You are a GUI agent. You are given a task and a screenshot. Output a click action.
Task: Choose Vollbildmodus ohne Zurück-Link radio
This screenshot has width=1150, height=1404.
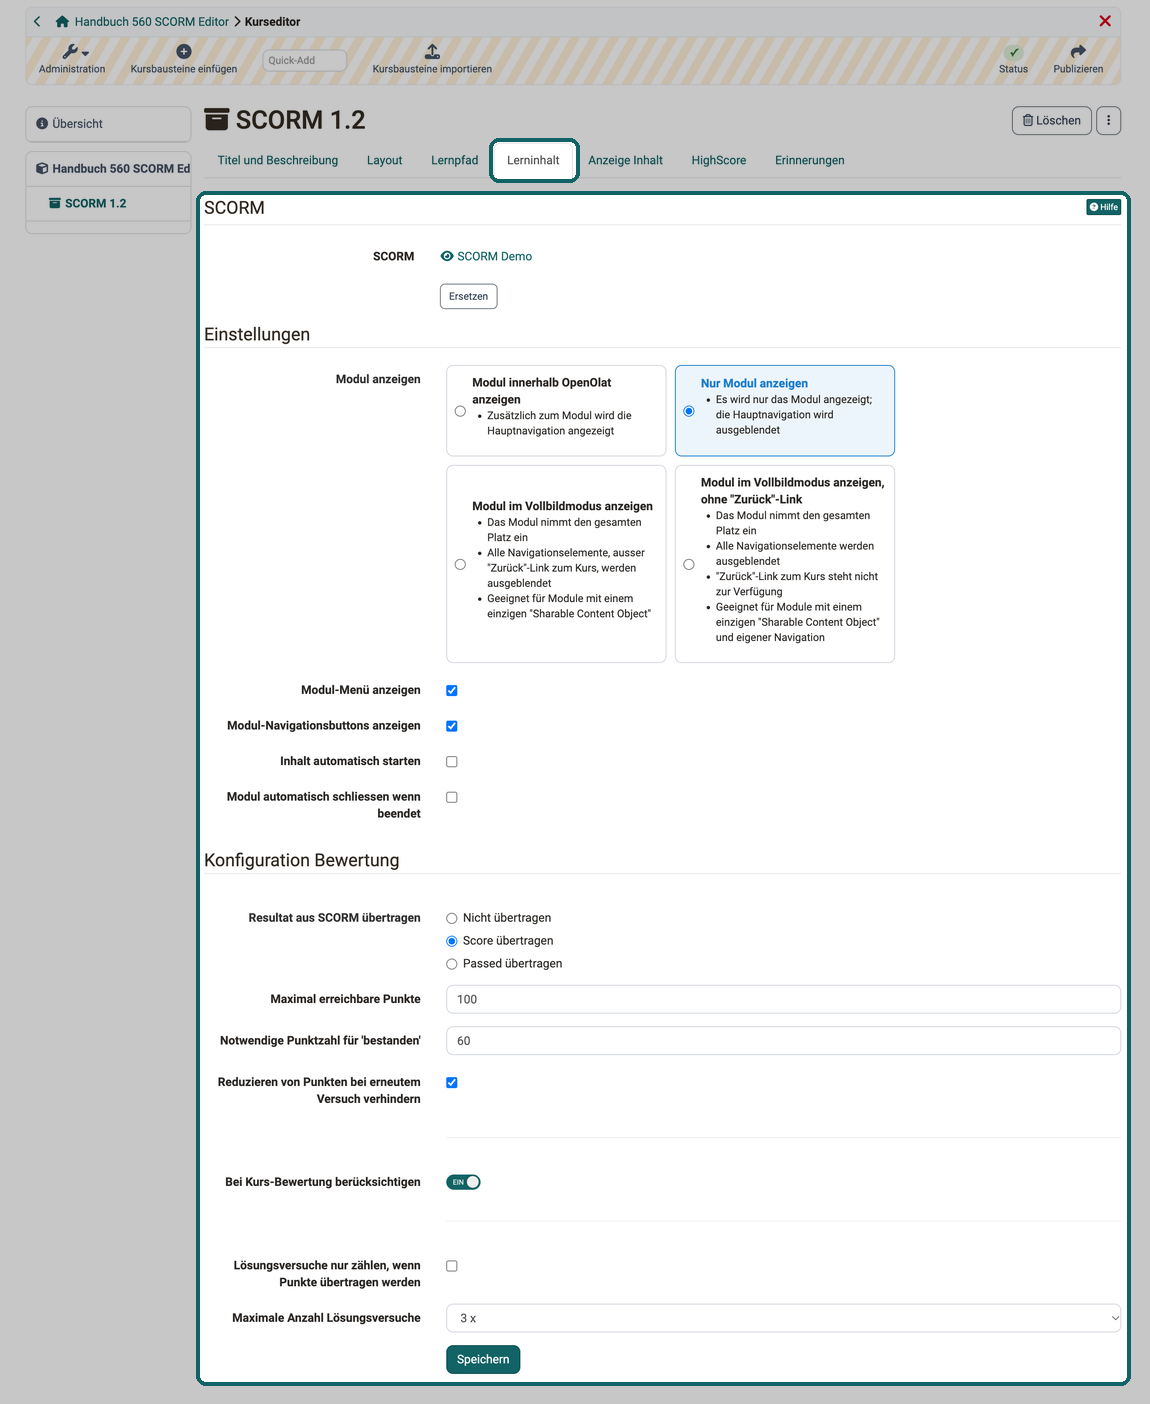click(x=689, y=564)
